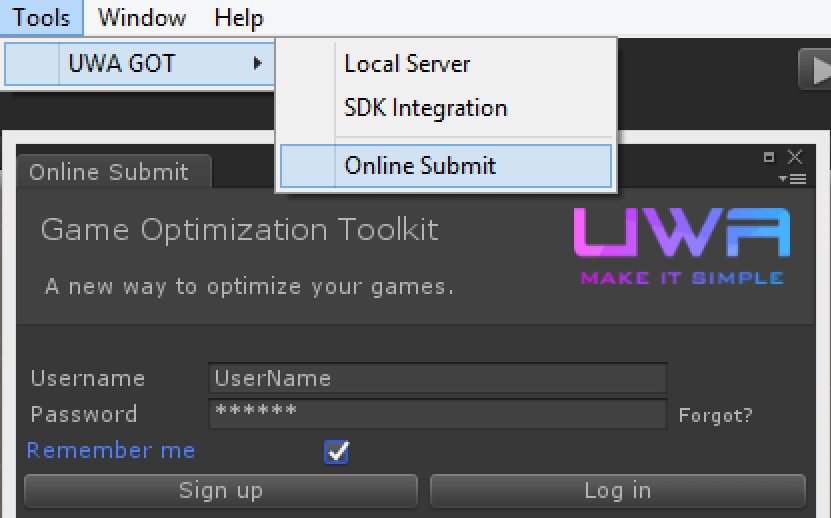Viewport: 831px width, 518px height.
Task: Toggle the Remember me checkbox
Action: coord(337,452)
